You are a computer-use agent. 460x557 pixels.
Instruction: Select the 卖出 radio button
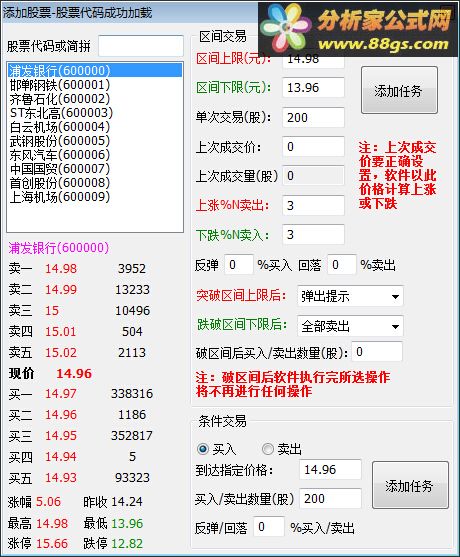coord(268,449)
